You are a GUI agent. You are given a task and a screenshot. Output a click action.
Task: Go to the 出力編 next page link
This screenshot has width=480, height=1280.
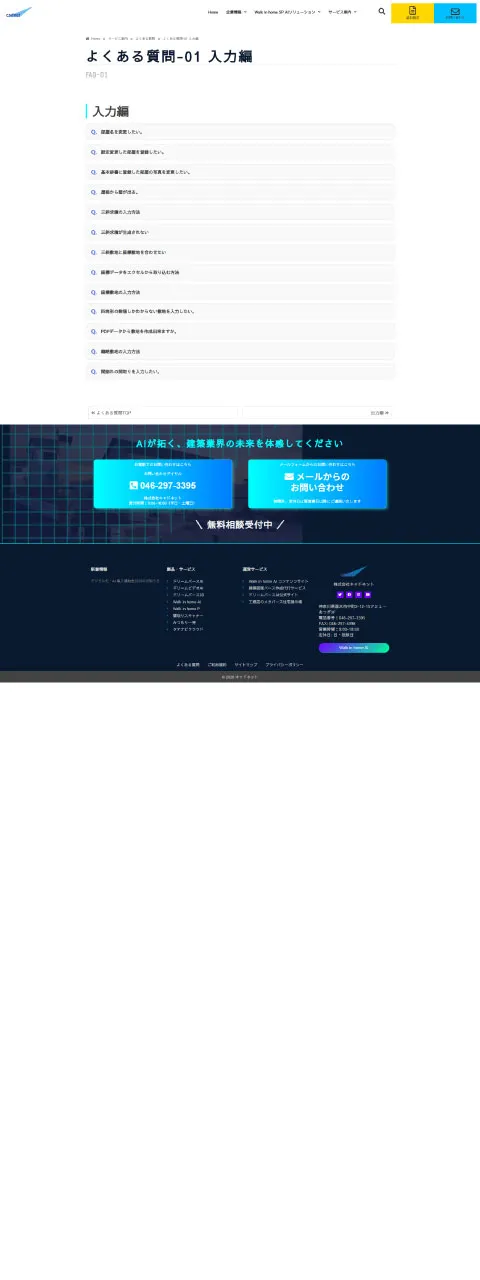(317, 412)
